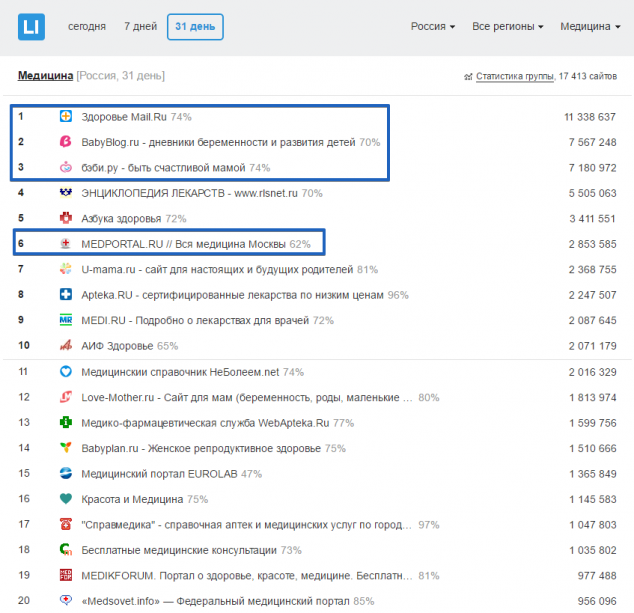Click visitor count 11 338 637
Viewport: 634px width, 613px height.
(x=590, y=117)
